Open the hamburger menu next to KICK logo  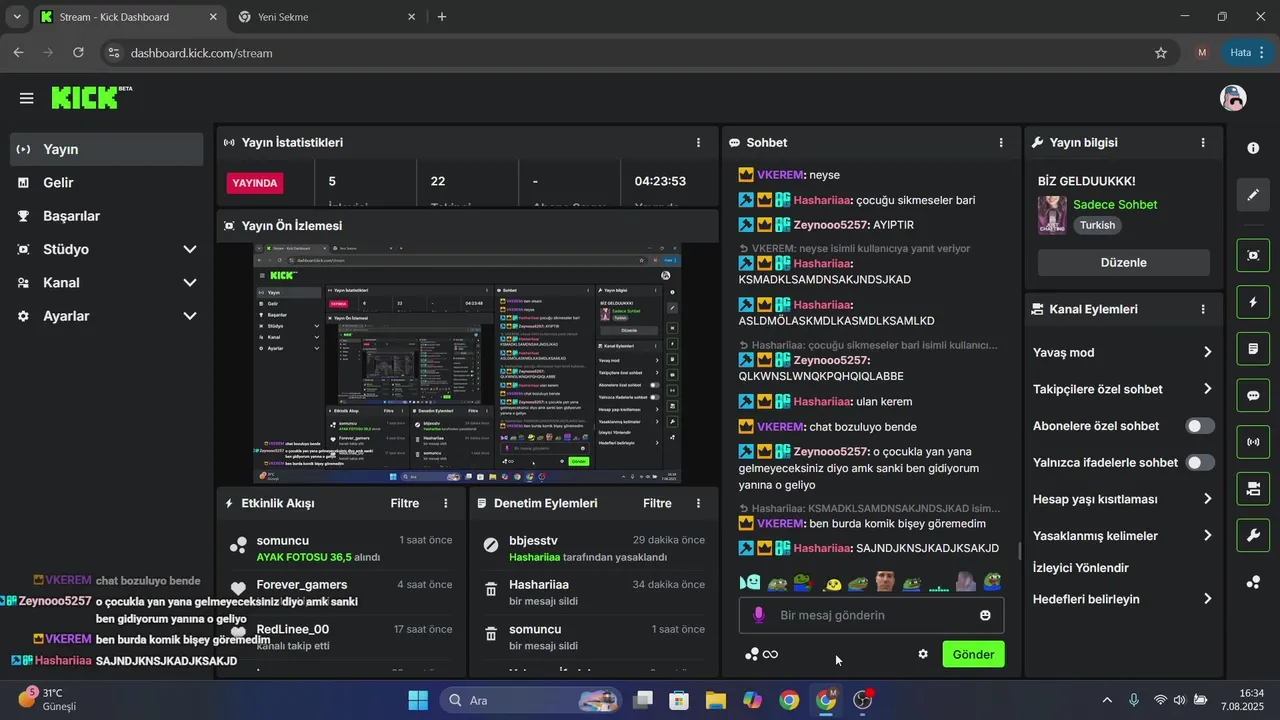click(26, 98)
